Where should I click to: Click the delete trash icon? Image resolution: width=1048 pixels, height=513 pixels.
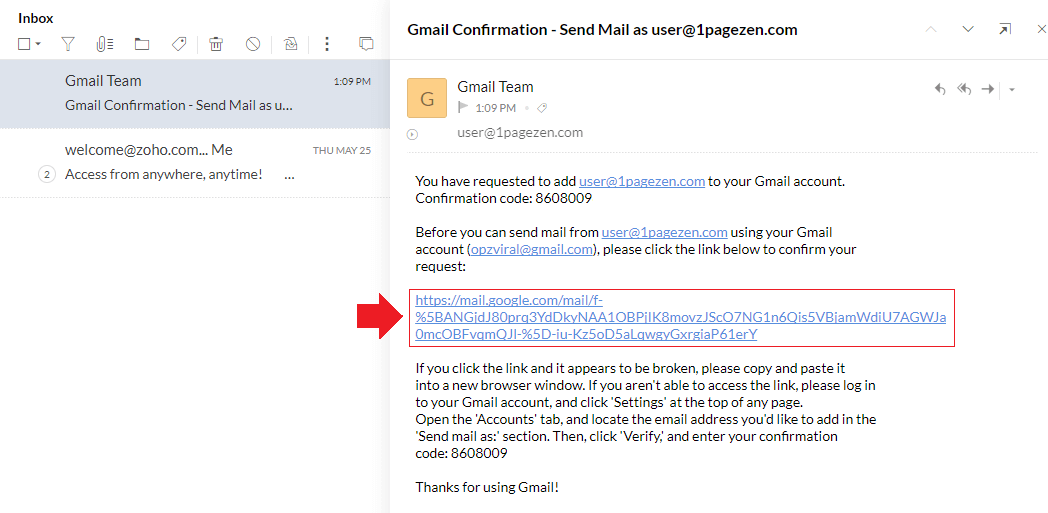(x=215, y=44)
